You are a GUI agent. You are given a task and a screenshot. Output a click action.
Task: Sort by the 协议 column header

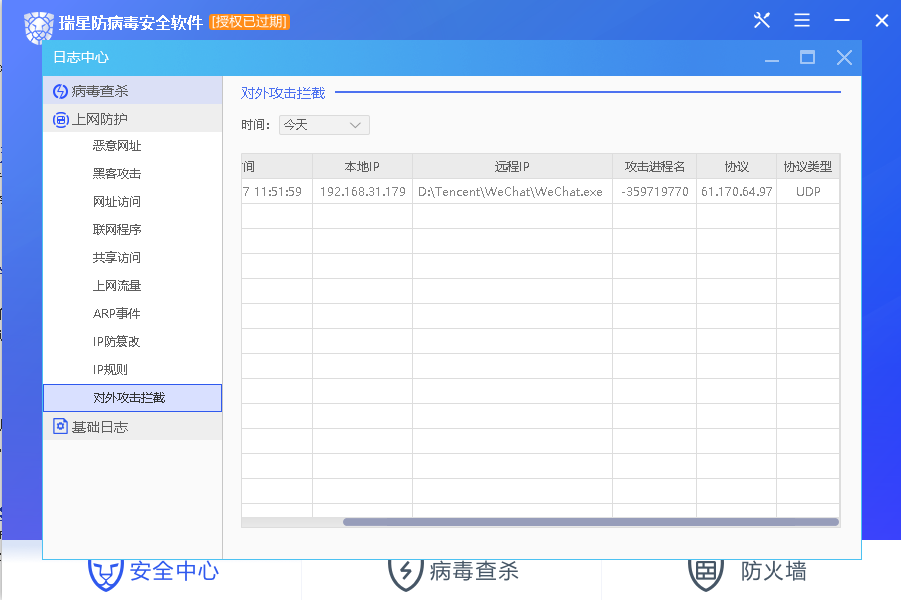tap(736, 167)
